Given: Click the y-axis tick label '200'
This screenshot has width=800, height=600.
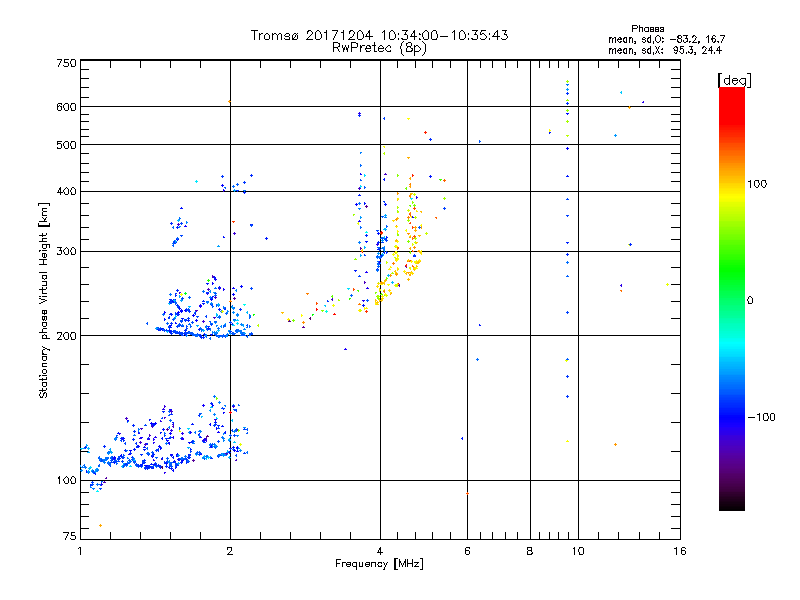Looking at the screenshot, I should coord(66,336).
